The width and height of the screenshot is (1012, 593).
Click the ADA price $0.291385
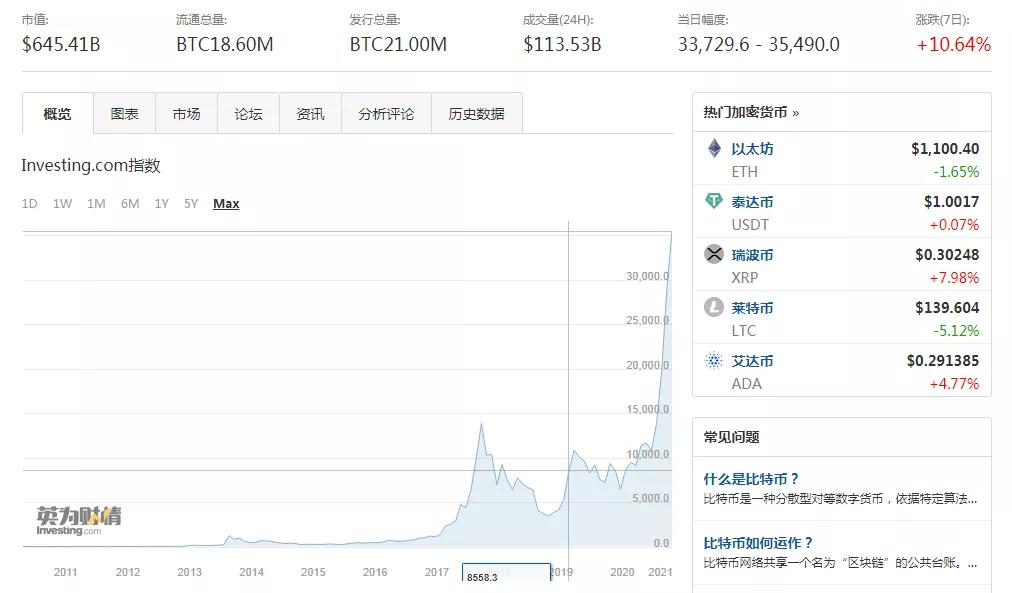[943, 360]
